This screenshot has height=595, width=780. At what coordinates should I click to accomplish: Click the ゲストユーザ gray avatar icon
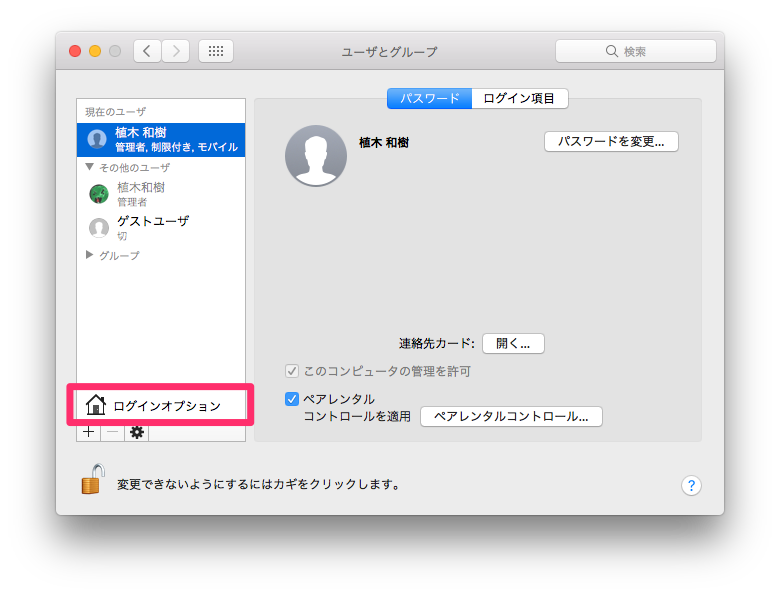[99, 228]
